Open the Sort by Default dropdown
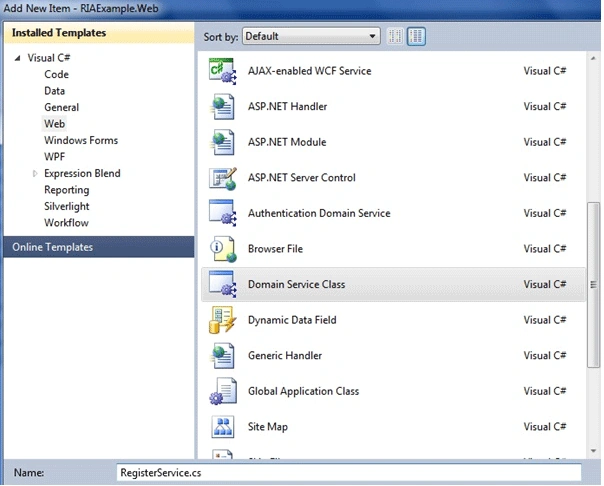This screenshot has height=486, width=604. click(x=311, y=36)
